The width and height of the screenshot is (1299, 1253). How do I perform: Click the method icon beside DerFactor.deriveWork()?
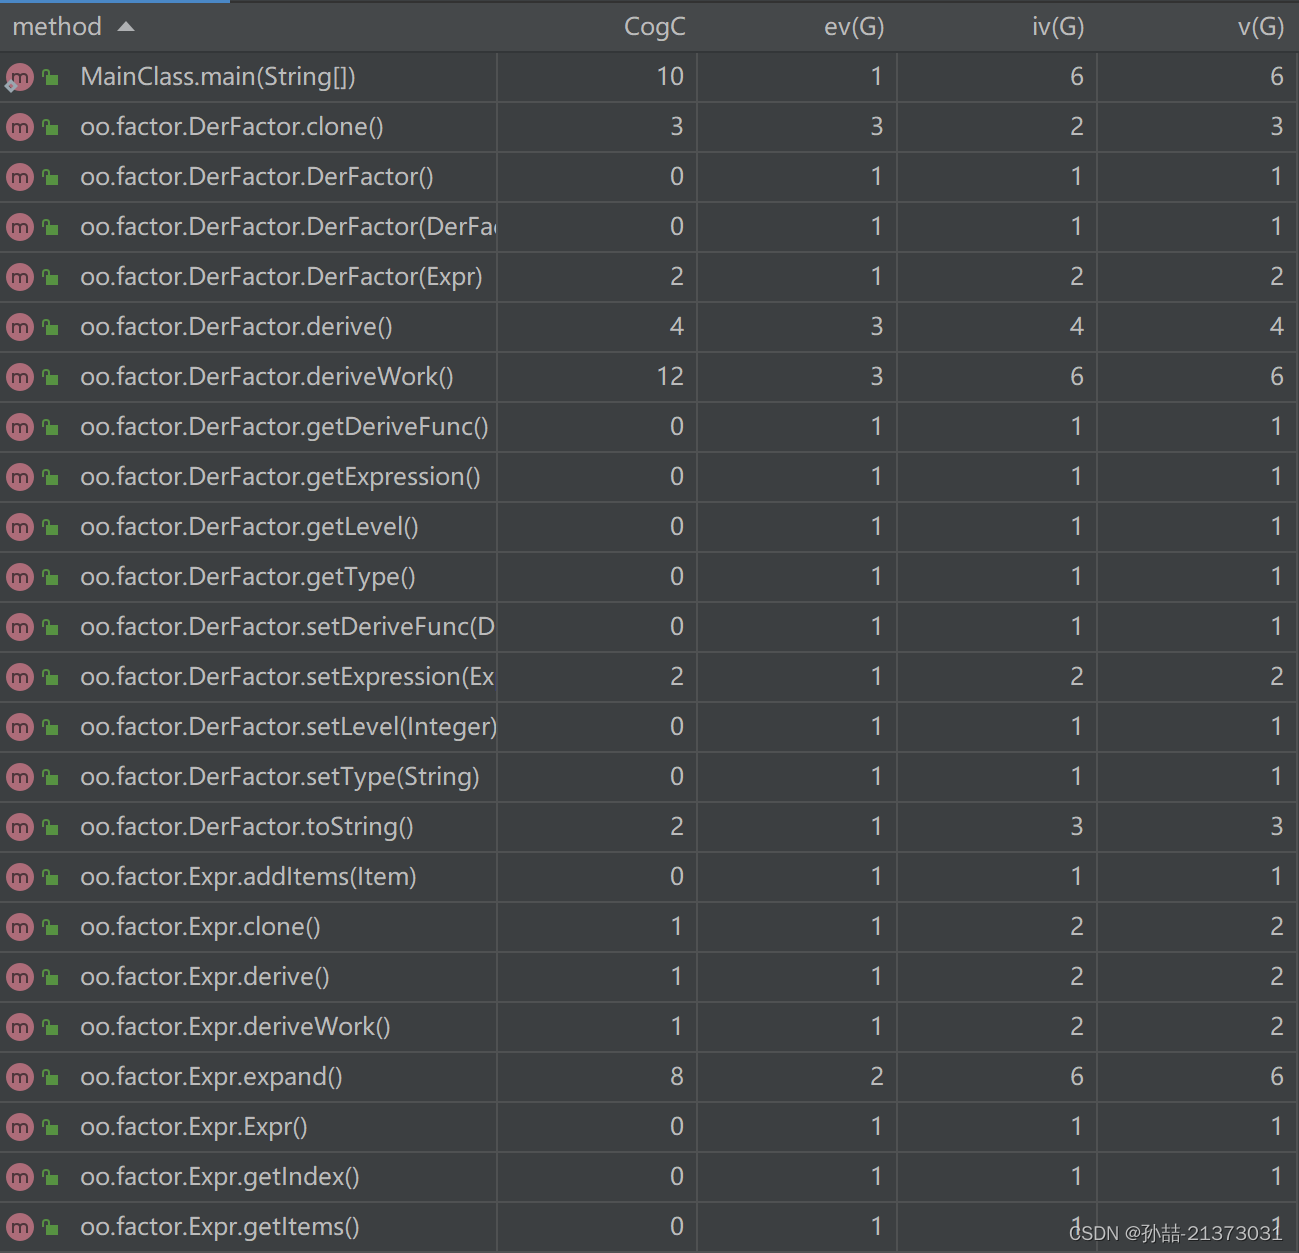pos(20,377)
